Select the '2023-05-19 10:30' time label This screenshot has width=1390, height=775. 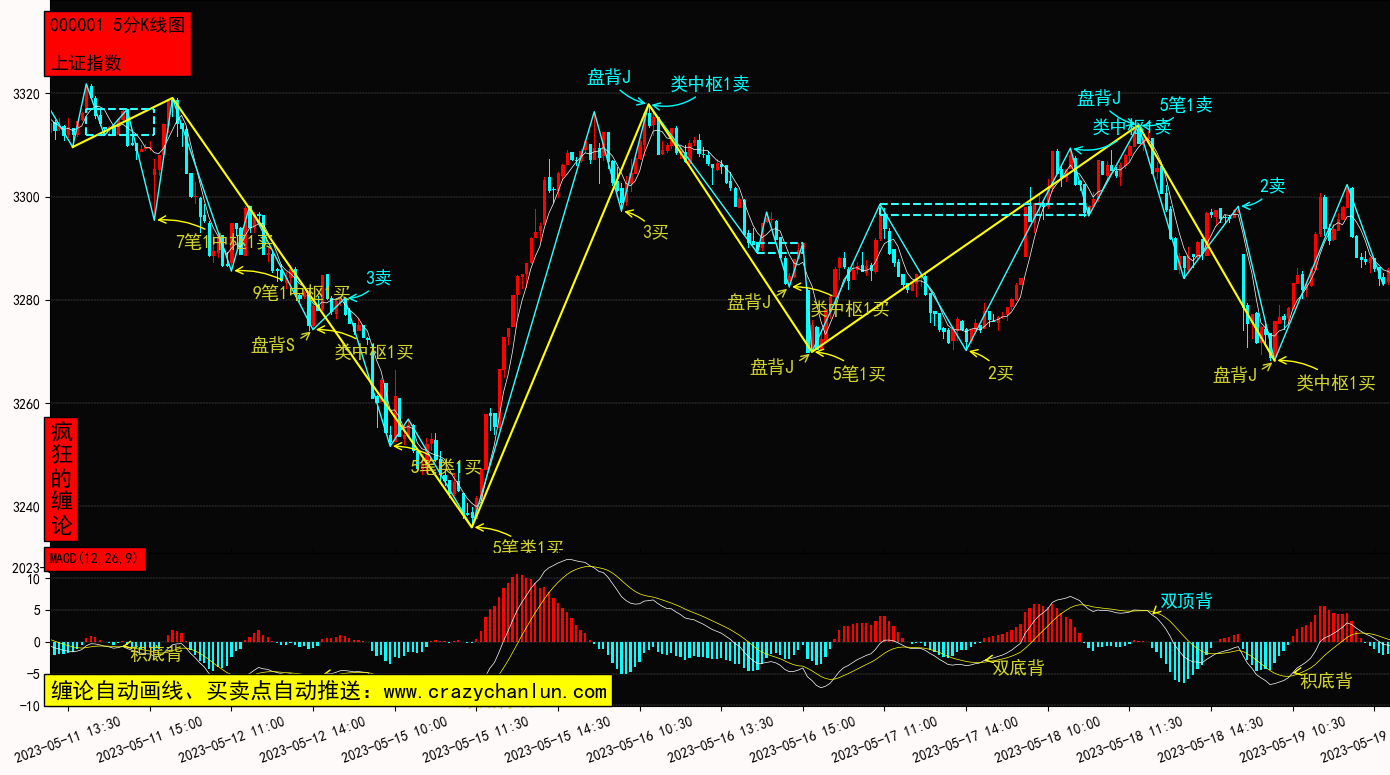(1293, 739)
